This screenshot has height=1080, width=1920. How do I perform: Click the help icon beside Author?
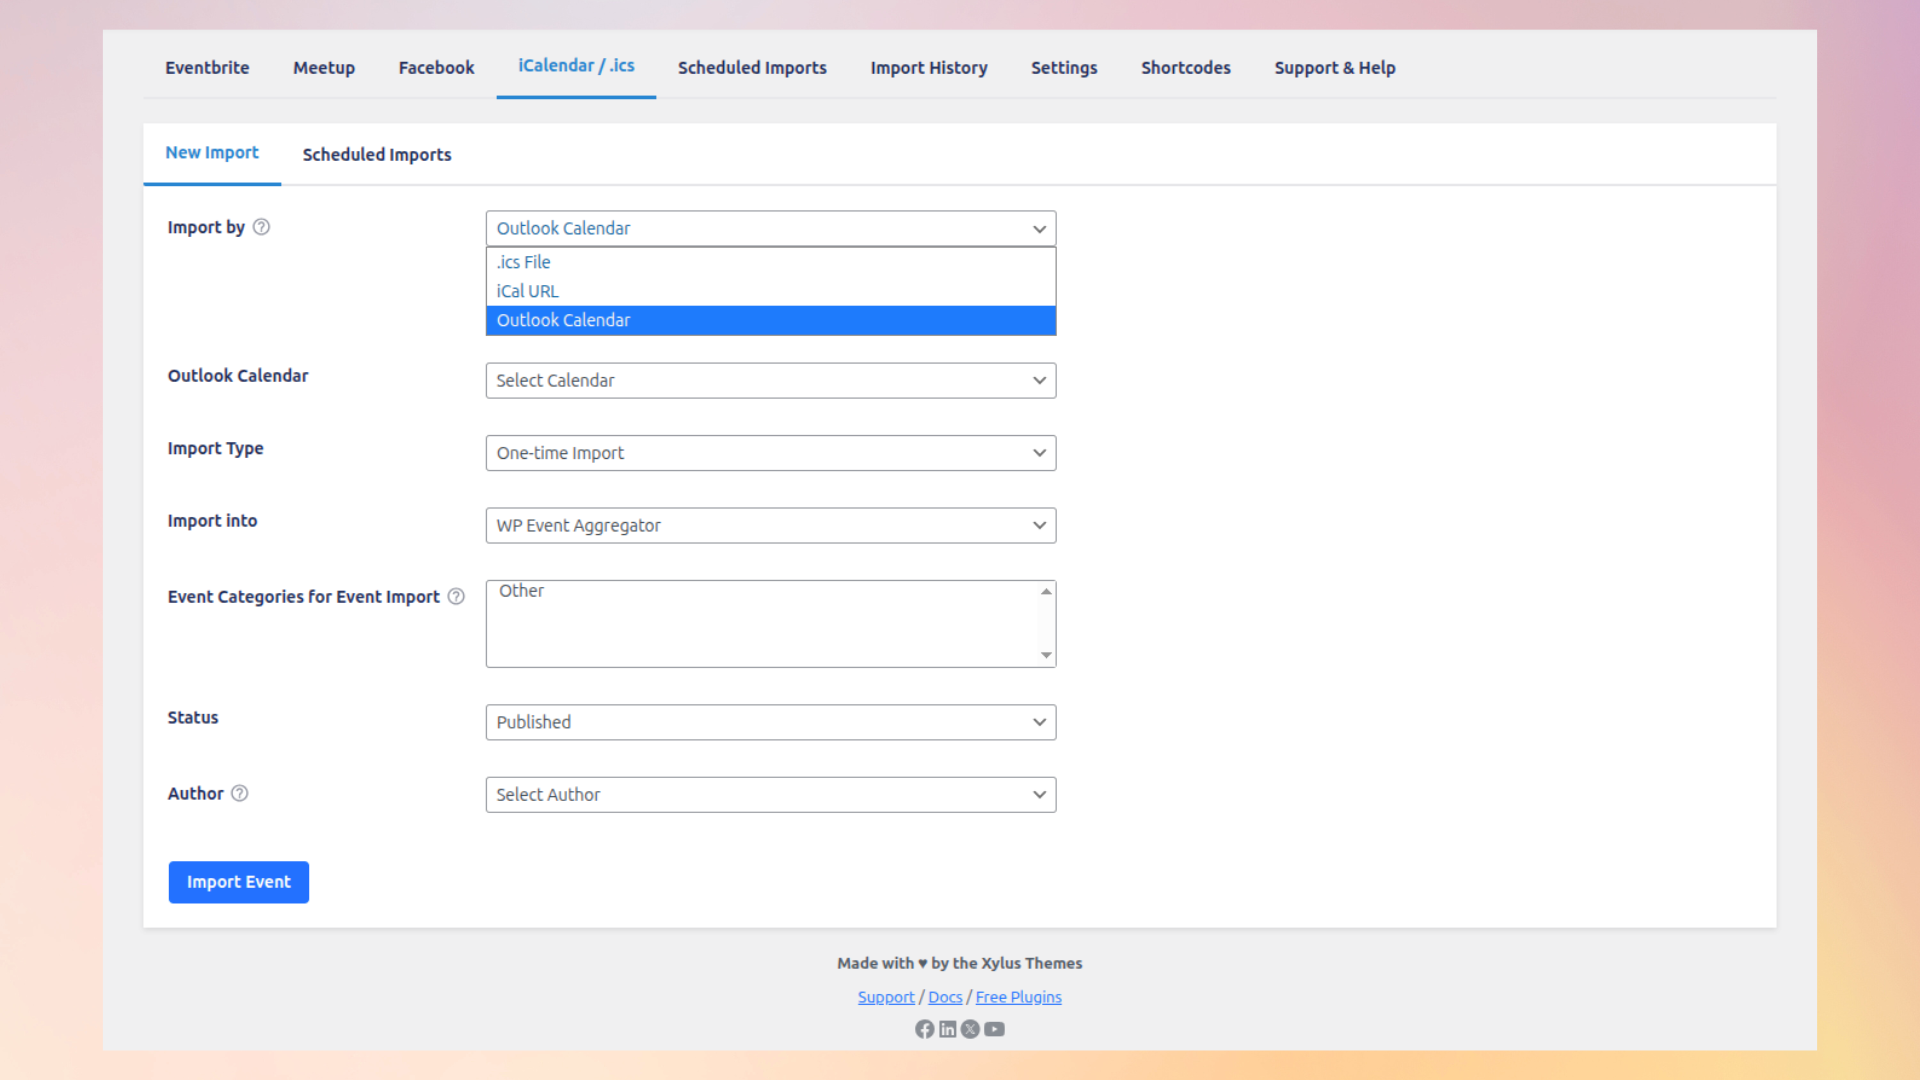coord(239,794)
